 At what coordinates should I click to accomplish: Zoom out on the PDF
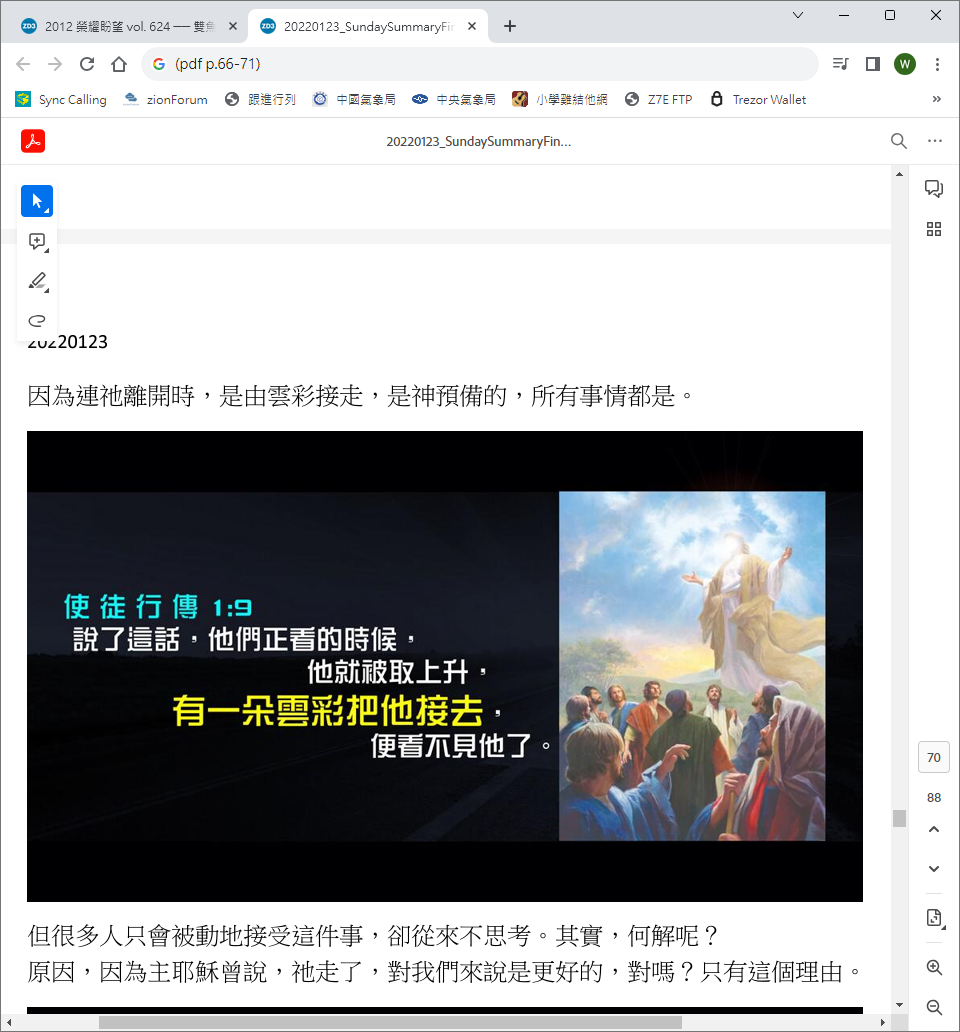point(934,1007)
